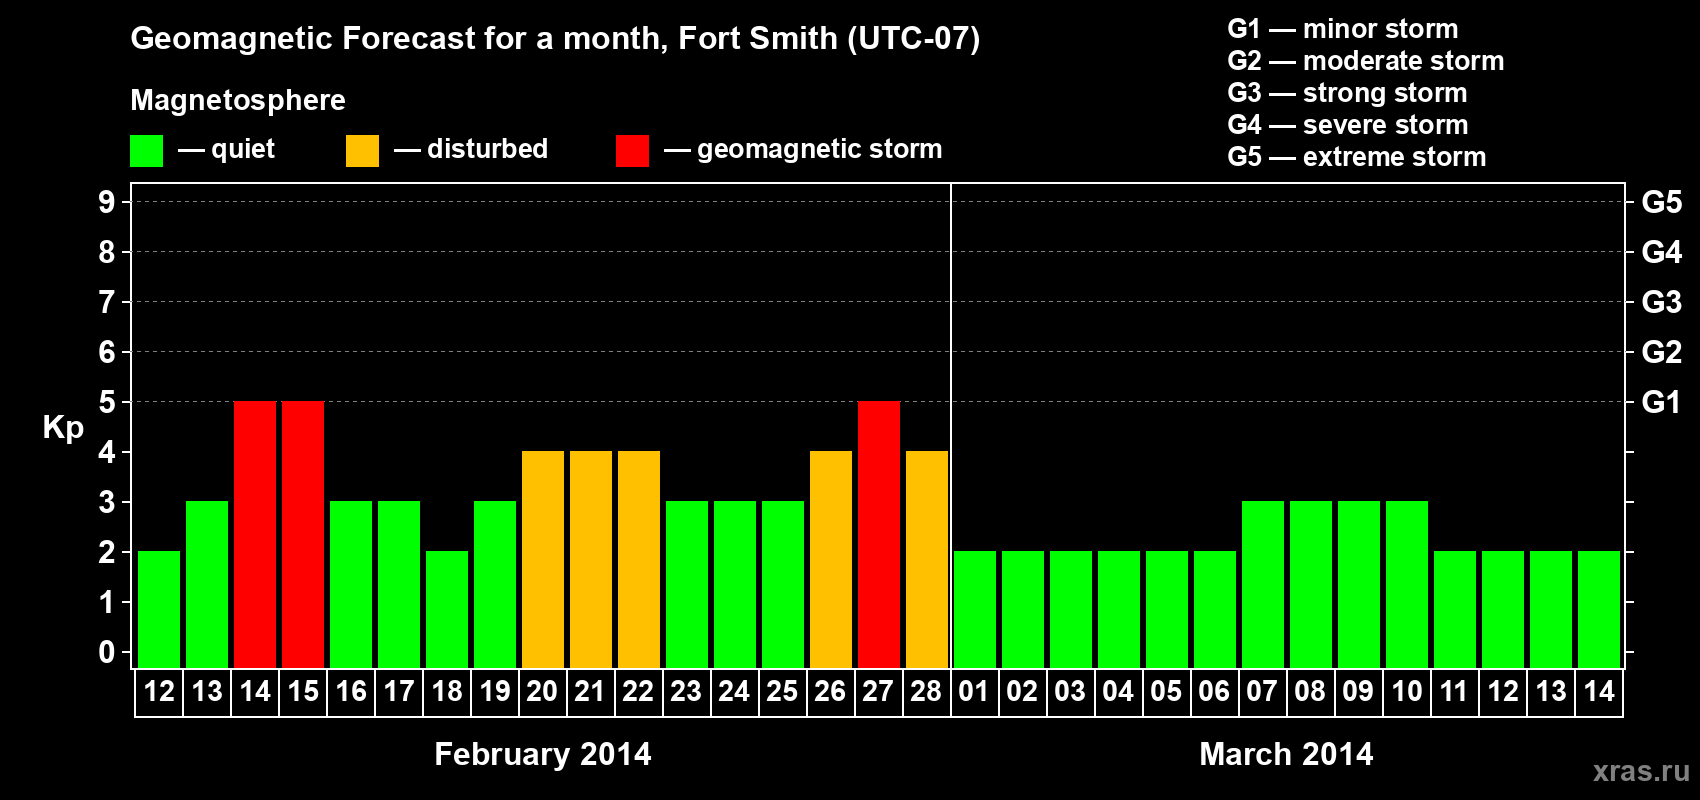Click the right axis label G3

click(x=1662, y=302)
